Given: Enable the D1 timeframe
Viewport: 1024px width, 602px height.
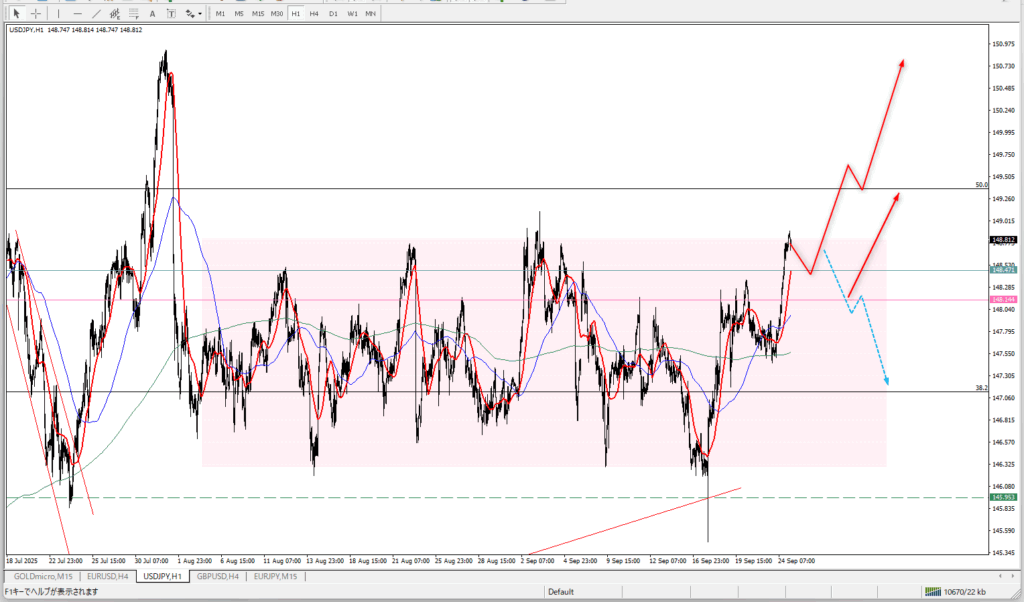Looking at the screenshot, I should 333,14.
